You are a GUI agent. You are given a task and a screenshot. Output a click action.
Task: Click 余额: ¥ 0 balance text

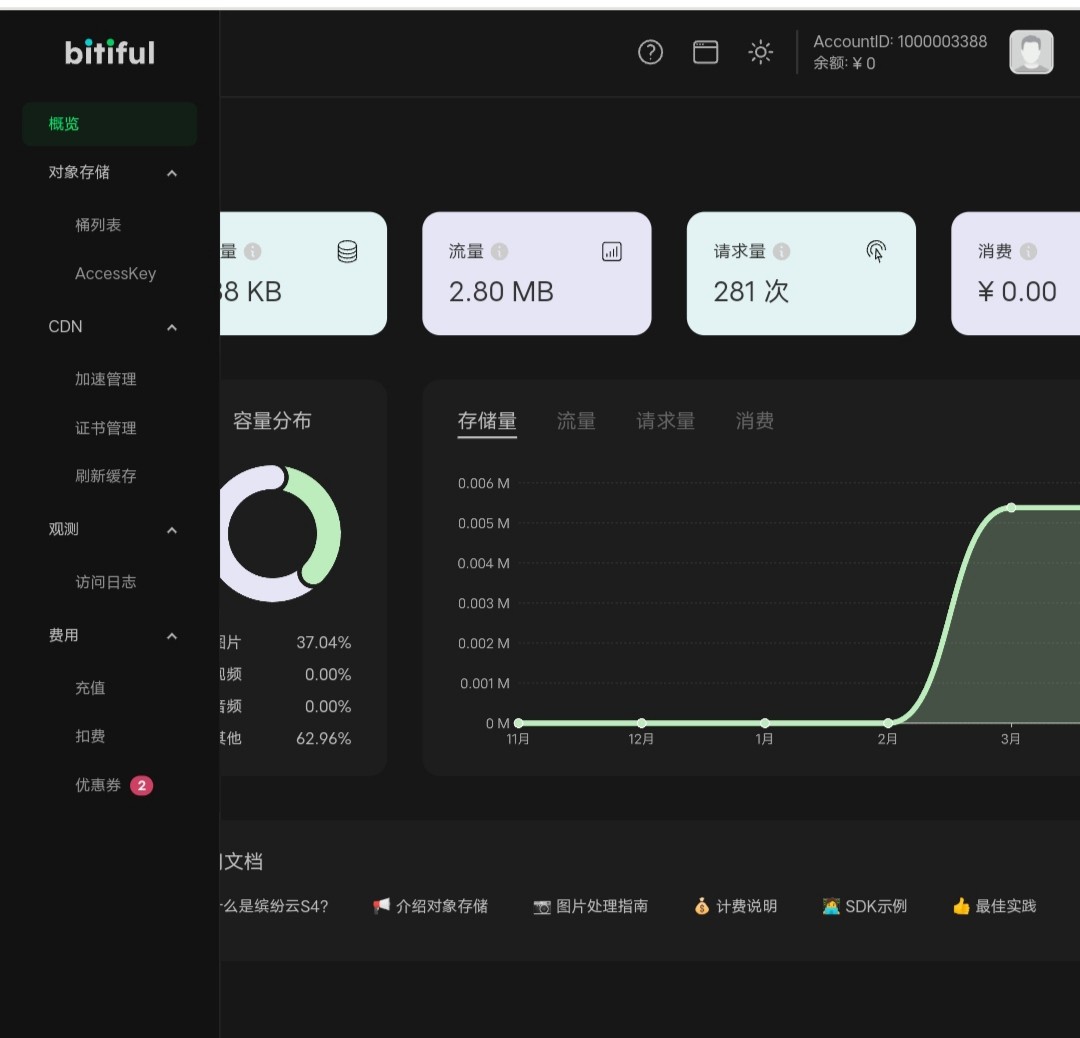click(844, 63)
